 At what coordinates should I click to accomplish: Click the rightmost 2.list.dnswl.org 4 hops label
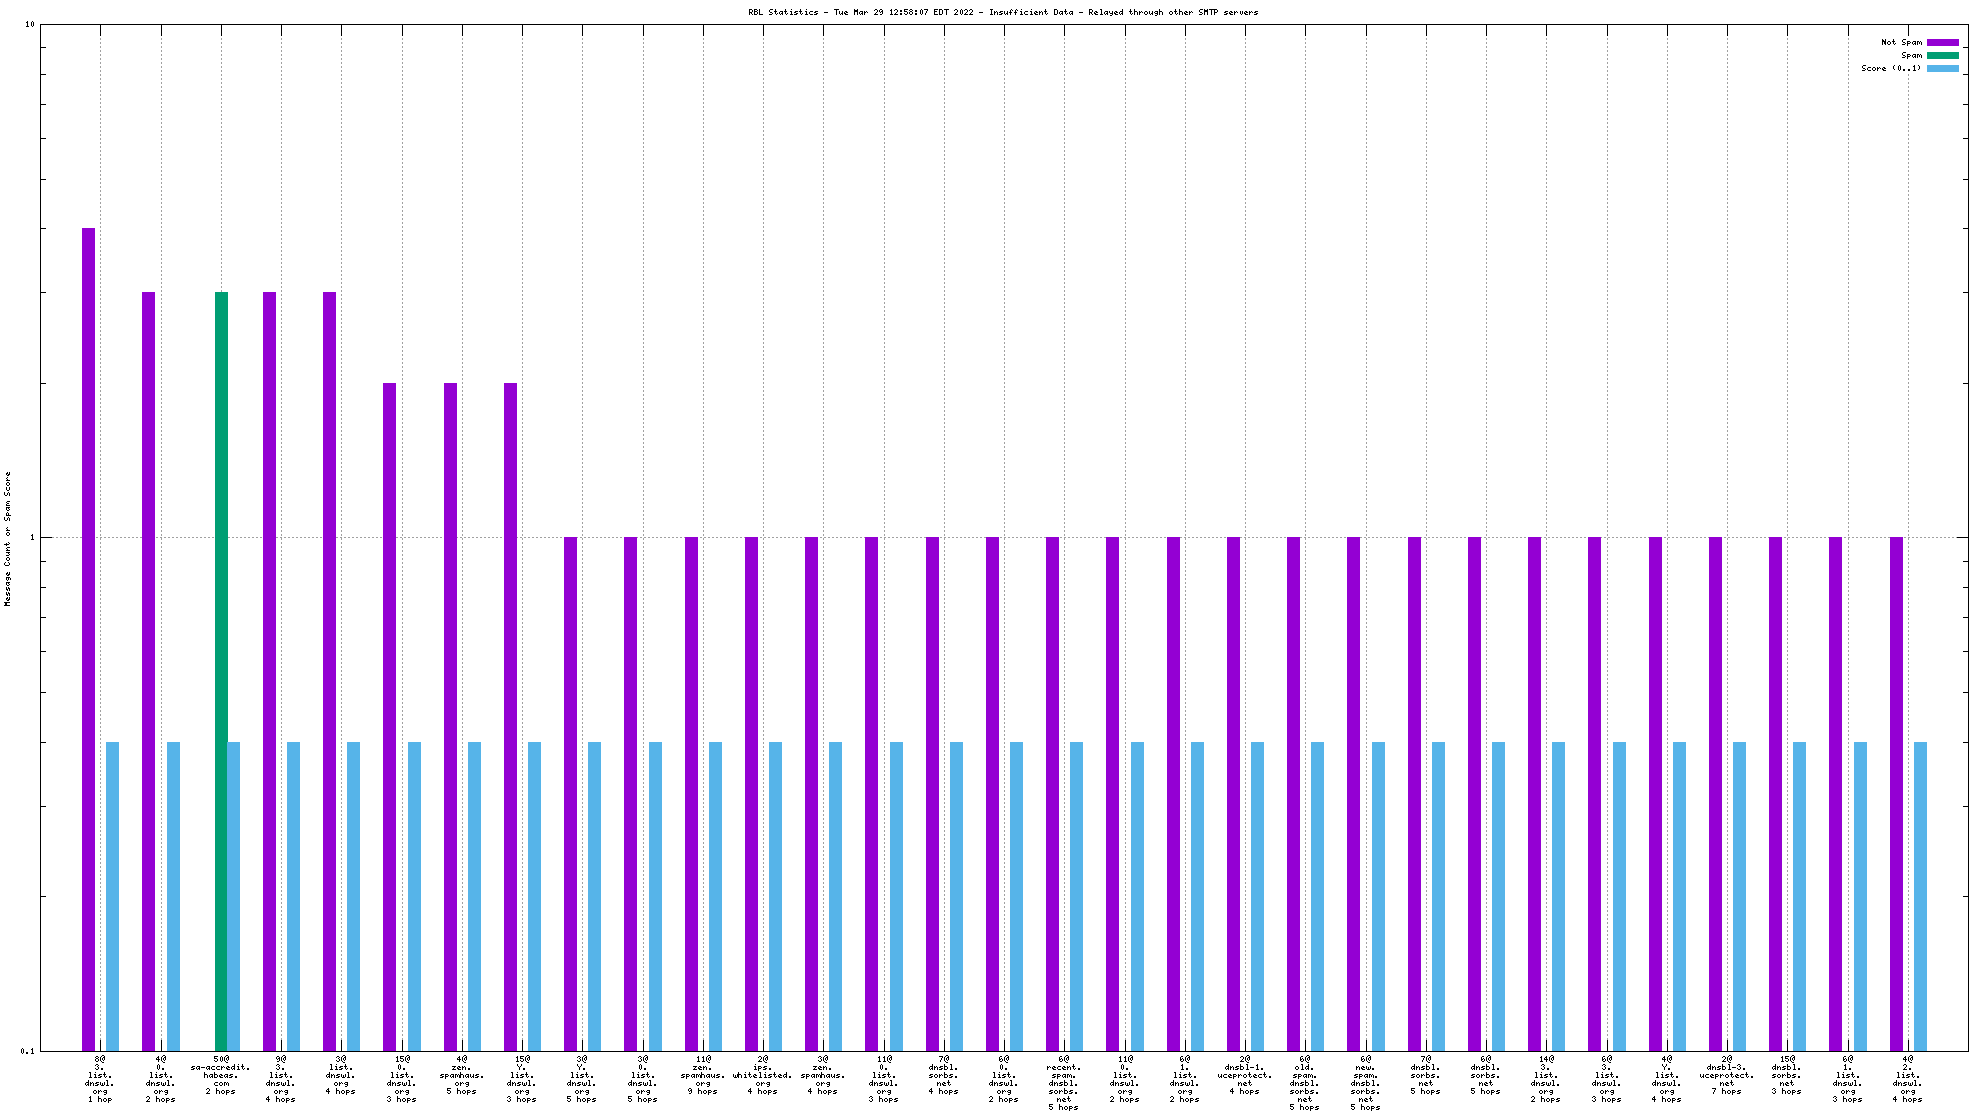(x=1907, y=1079)
